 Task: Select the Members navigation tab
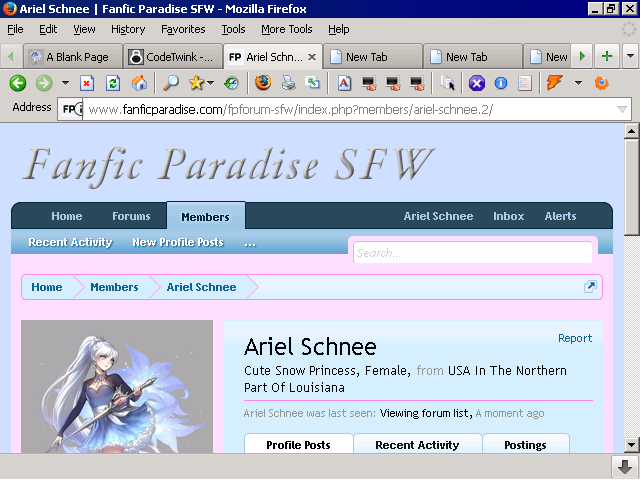click(x=206, y=216)
